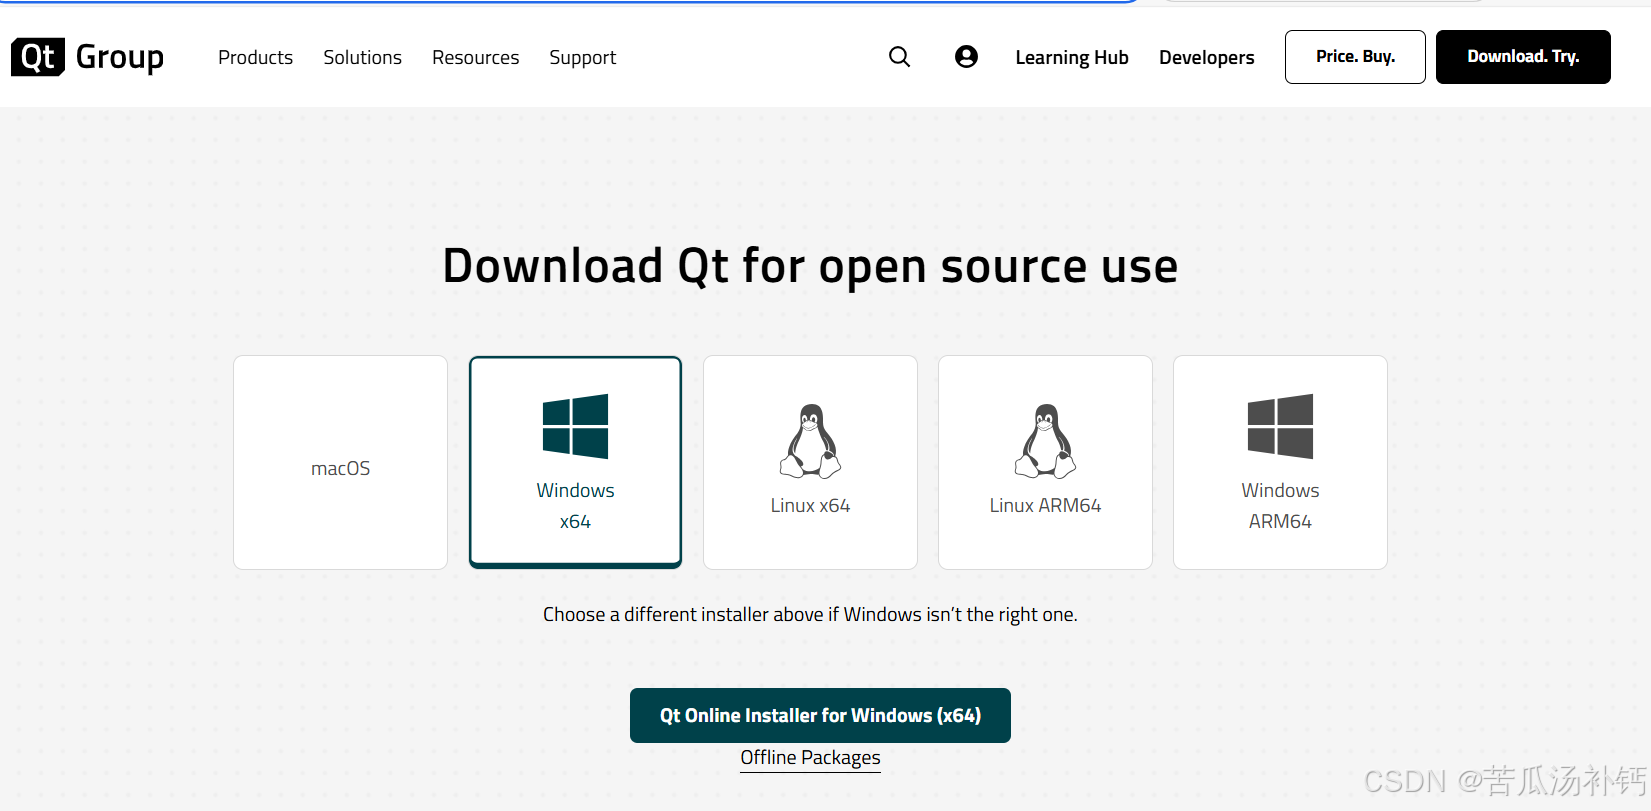Click the Price. Buy. button
The image size is (1651, 811).
(1355, 57)
